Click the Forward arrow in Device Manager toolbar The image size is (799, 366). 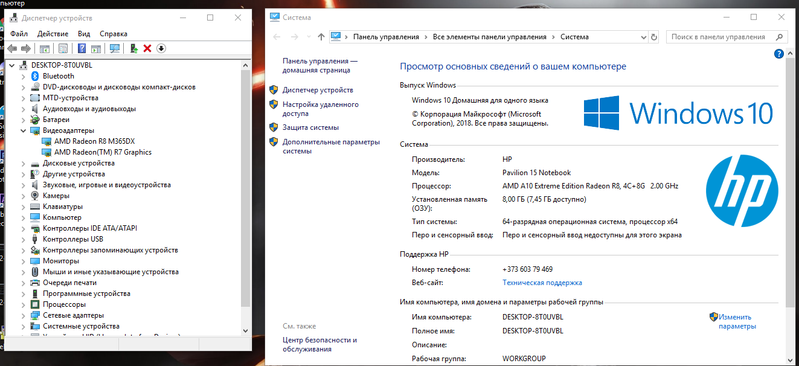pos(25,48)
